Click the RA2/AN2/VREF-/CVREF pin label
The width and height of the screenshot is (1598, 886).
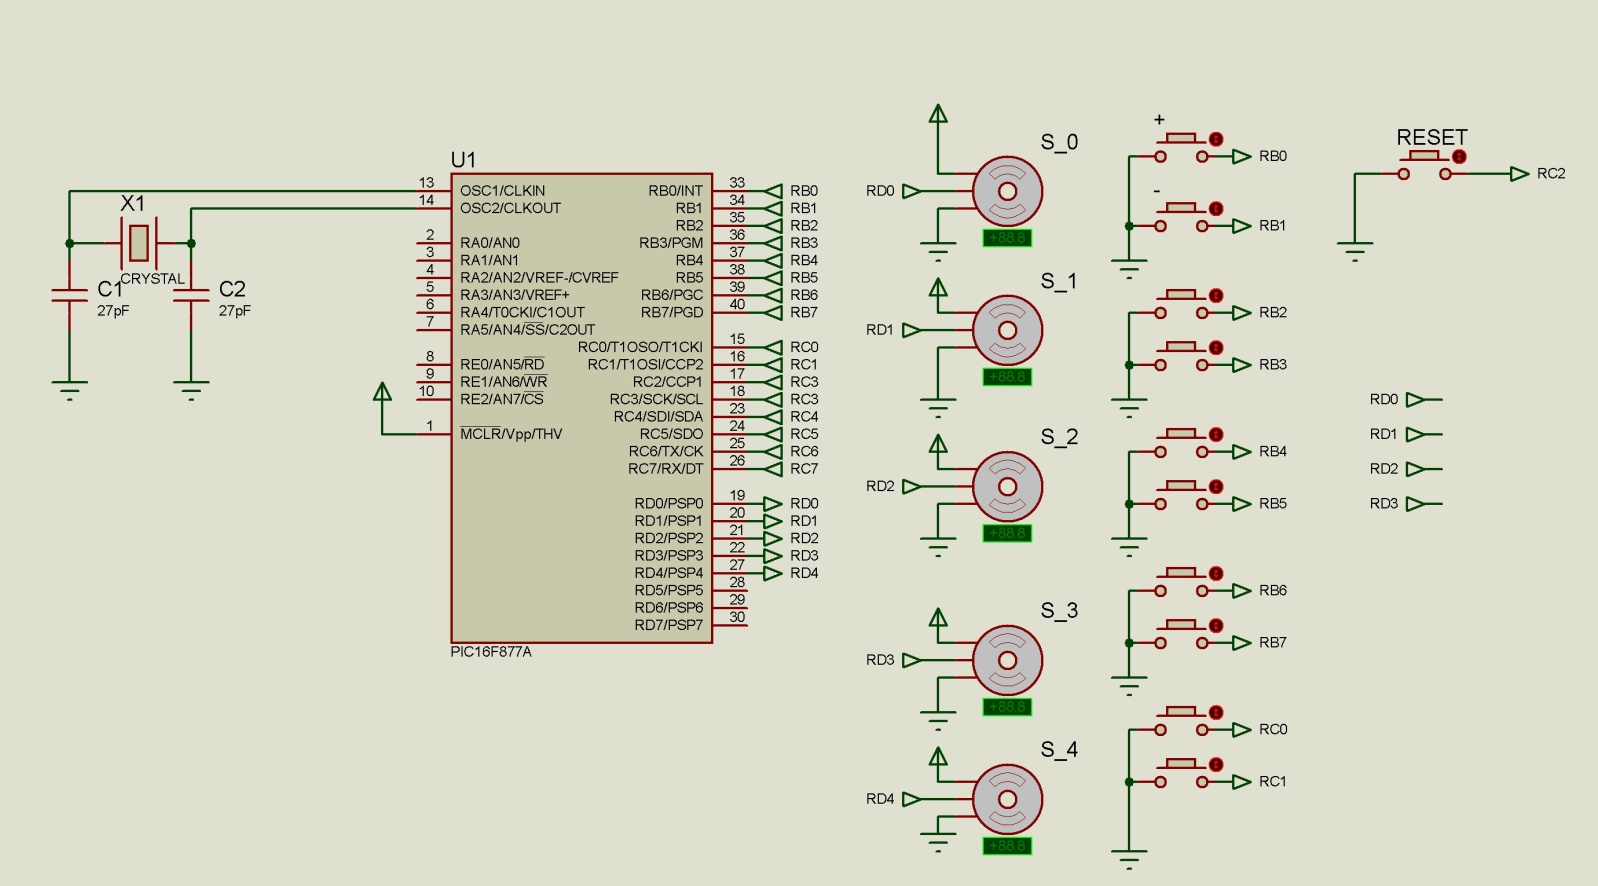coord(539,278)
